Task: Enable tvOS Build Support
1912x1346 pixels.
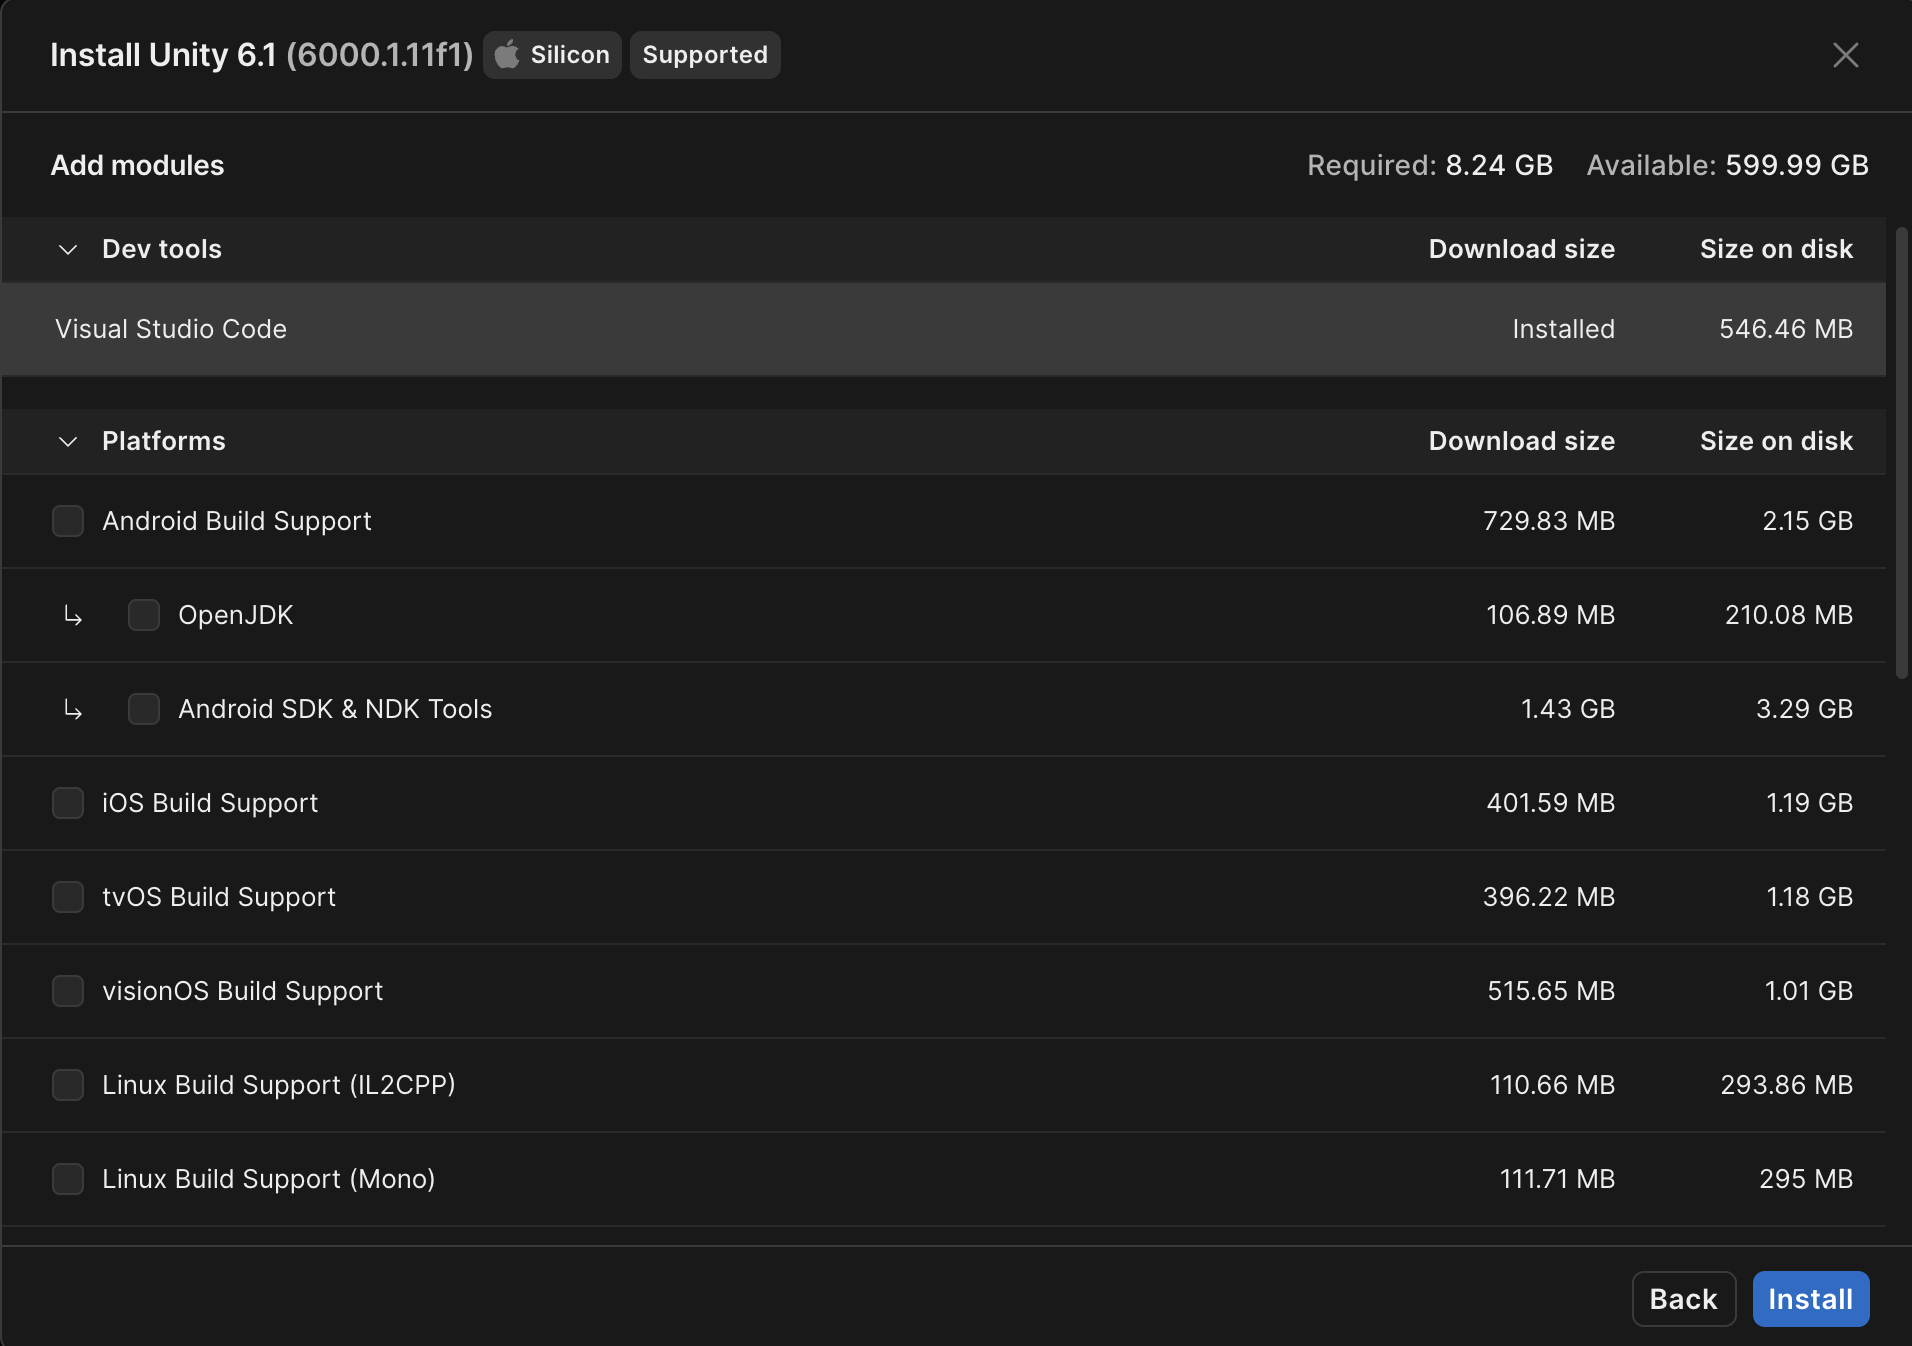Action: [x=68, y=897]
